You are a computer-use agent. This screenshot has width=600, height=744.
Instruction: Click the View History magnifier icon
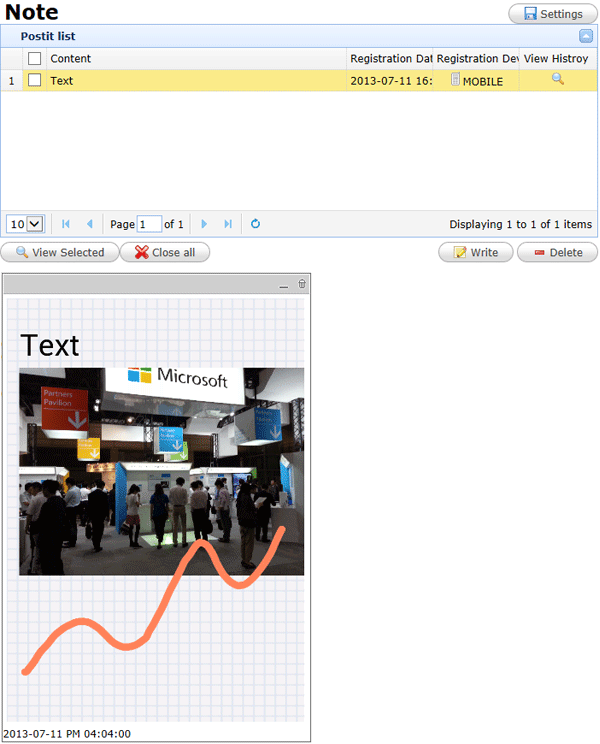tap(558, 80)
